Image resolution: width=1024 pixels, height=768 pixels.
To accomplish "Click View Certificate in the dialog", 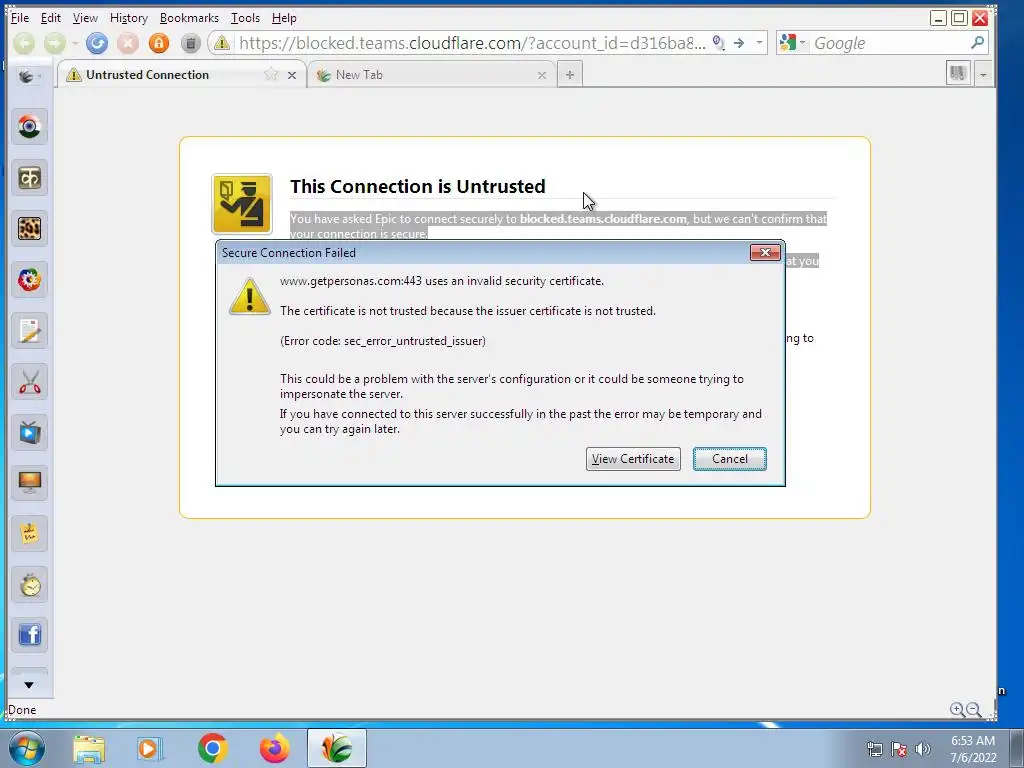I will click(633, 459).
